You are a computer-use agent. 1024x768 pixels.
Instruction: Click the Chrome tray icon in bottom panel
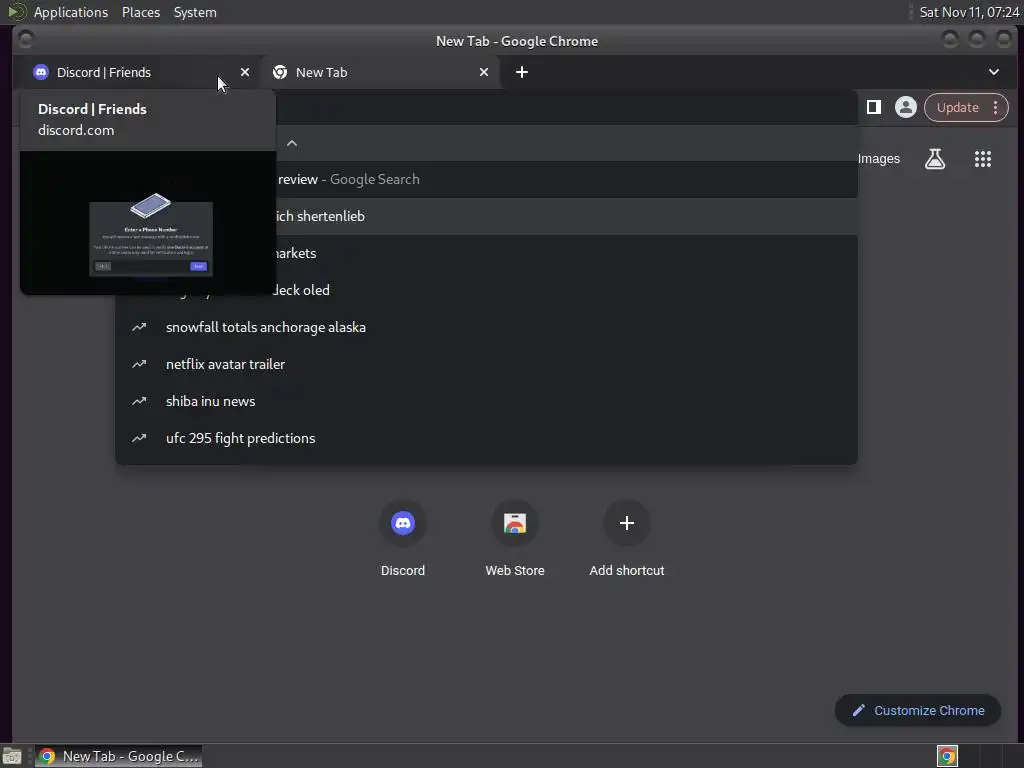tap(947, 756)
